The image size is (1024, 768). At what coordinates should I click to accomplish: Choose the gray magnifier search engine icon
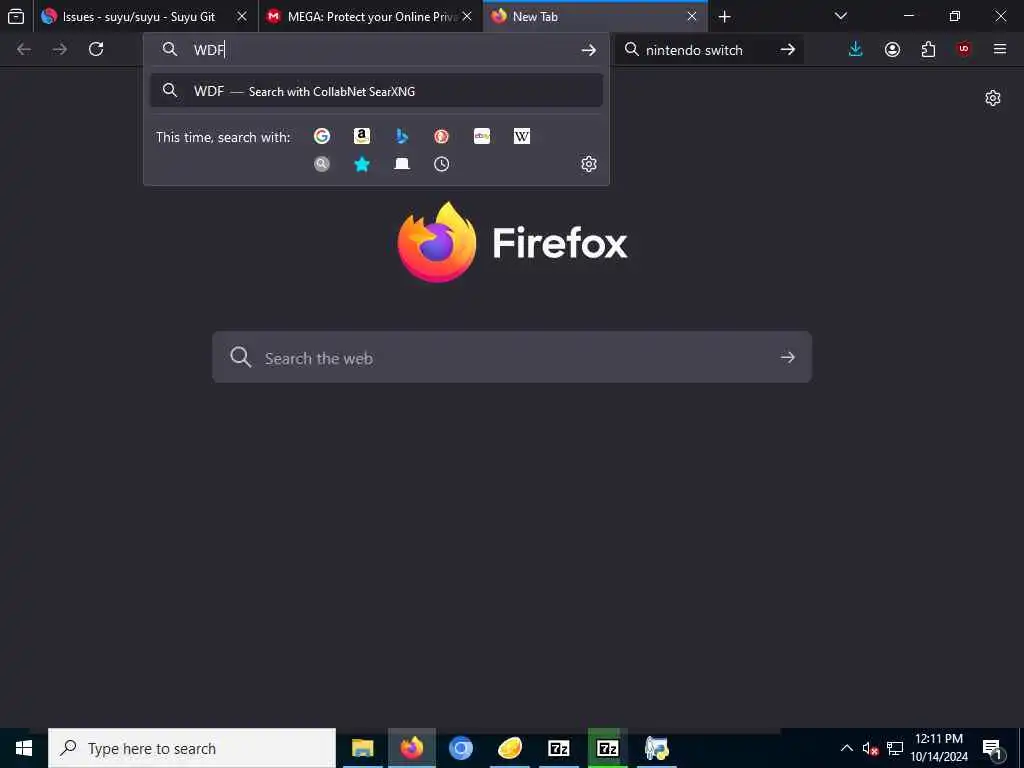pos(321,164)
